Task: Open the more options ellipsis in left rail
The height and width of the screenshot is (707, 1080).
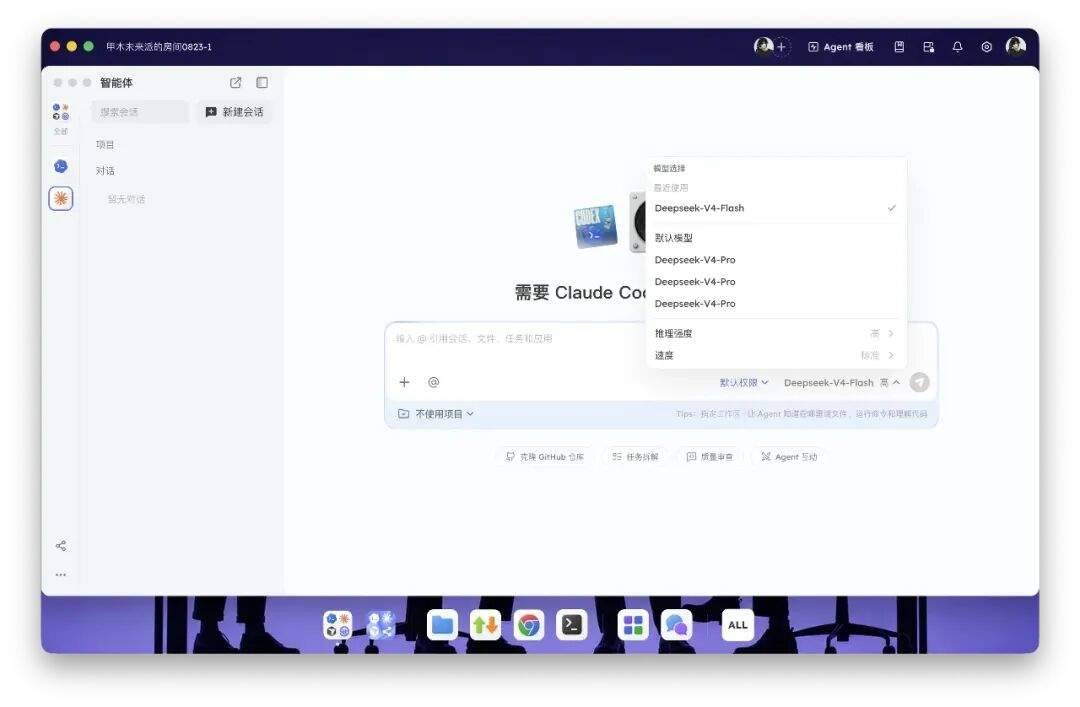Action: click(x=61, y=574)
